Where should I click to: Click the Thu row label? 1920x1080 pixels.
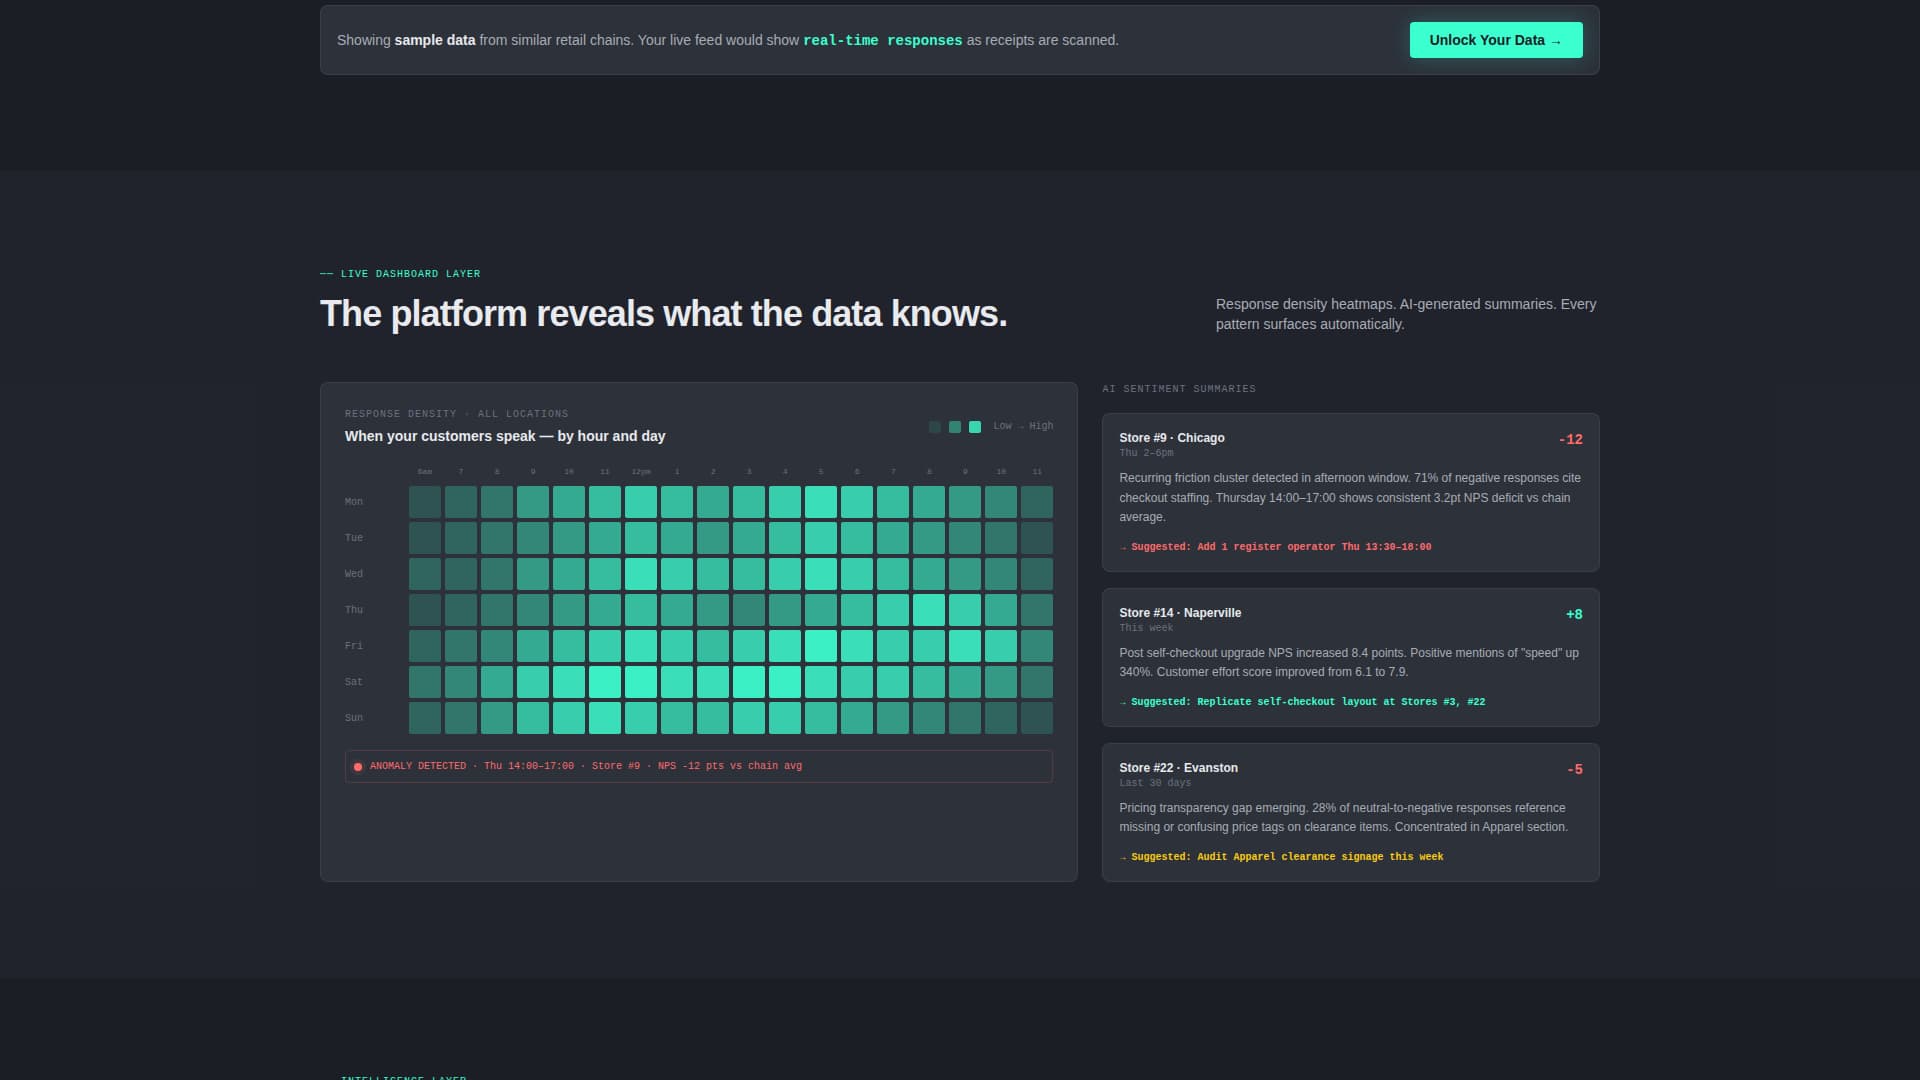[354, 610]
